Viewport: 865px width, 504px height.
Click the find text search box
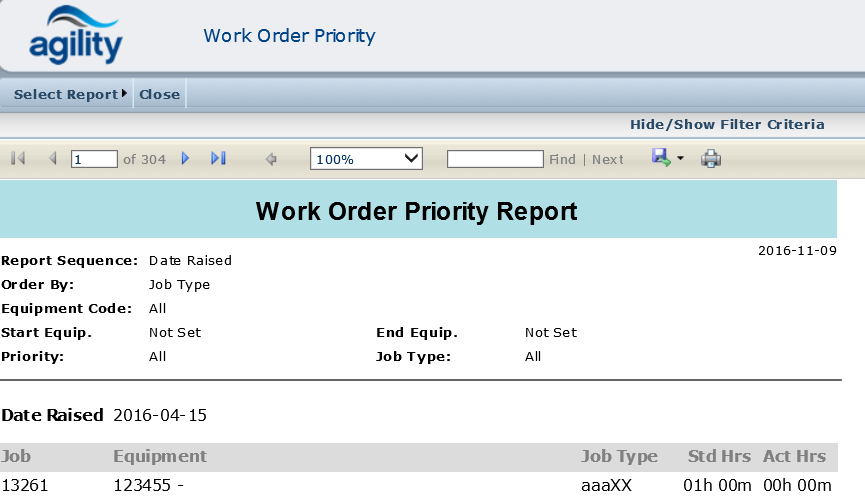495,159
